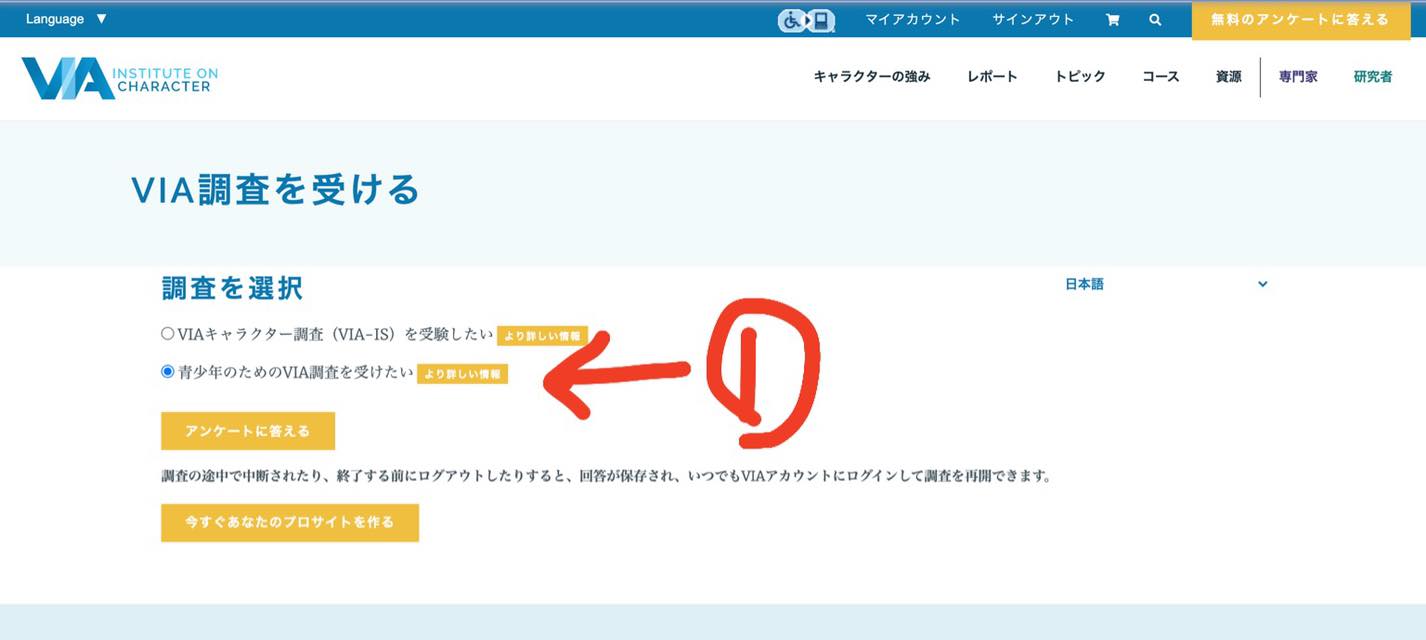The width and height of the screenshot is (1426, 640).
Task: Click より詳しい情報 beside VIA-IS option
Action: [x=541, y=336]
